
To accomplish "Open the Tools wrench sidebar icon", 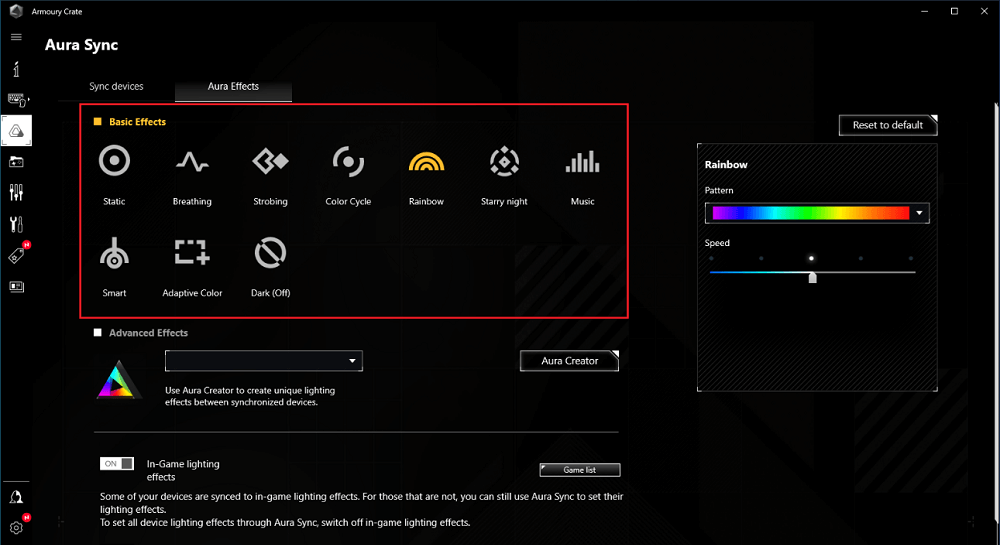I will point(17,224).
